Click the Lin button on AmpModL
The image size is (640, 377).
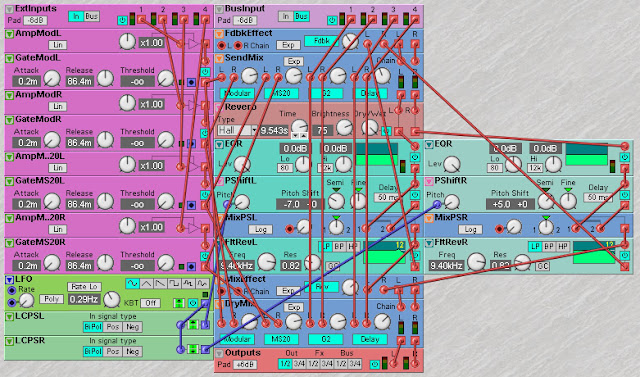[x=58, y=45]
